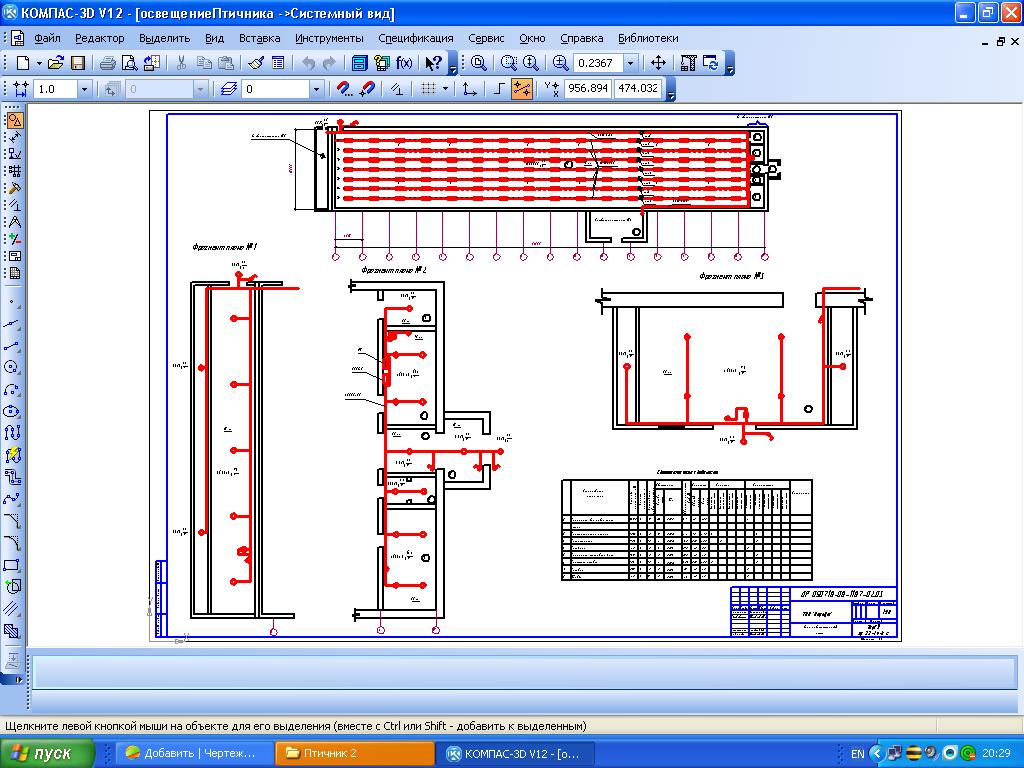The height and width of the screenshot is (768, 1024).
Task: Select the Rectangle tool in left toolbar
Action: tap(13, 565)
